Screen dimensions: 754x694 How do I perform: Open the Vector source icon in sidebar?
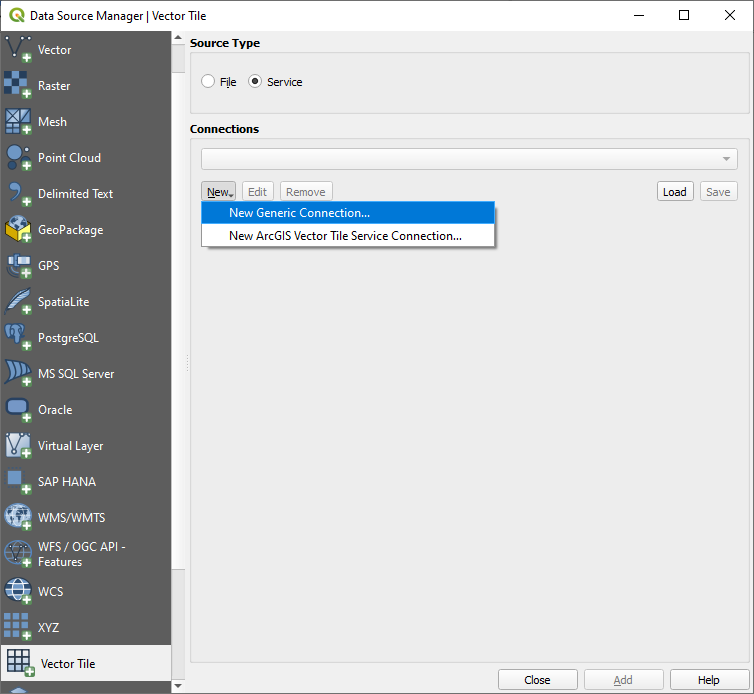(18, 50)
